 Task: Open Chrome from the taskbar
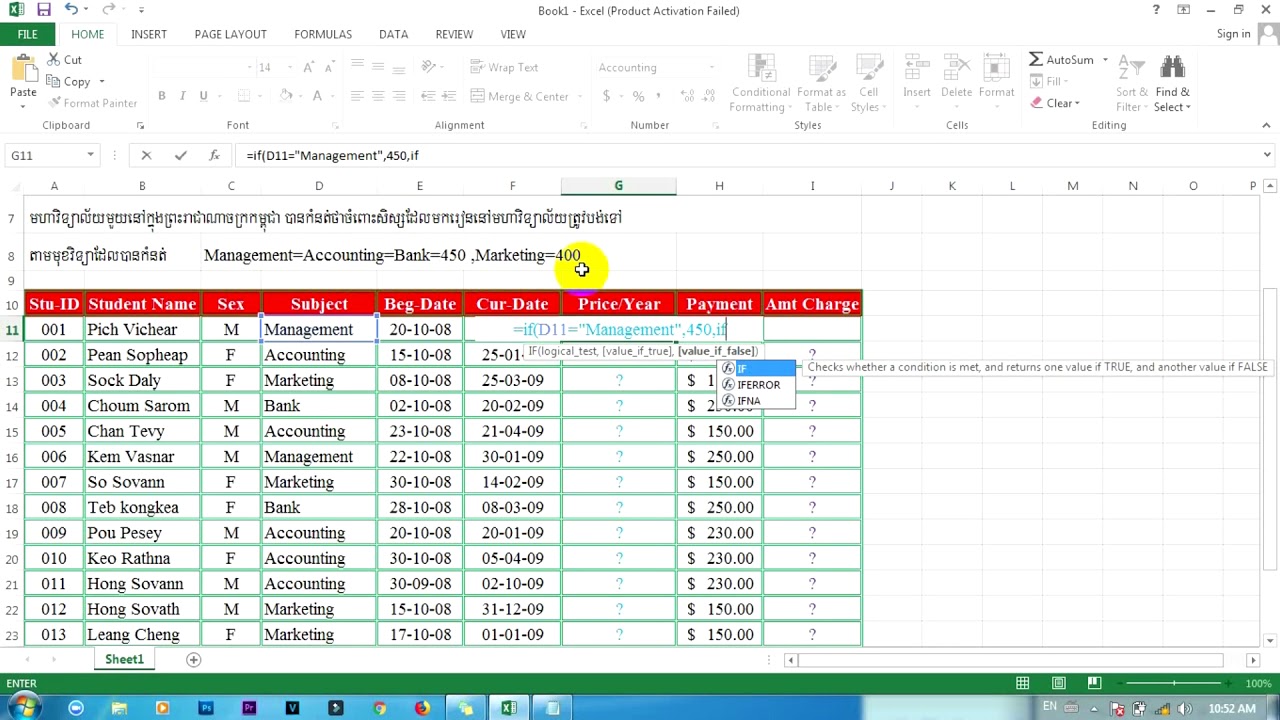click(x=379, y=709)
